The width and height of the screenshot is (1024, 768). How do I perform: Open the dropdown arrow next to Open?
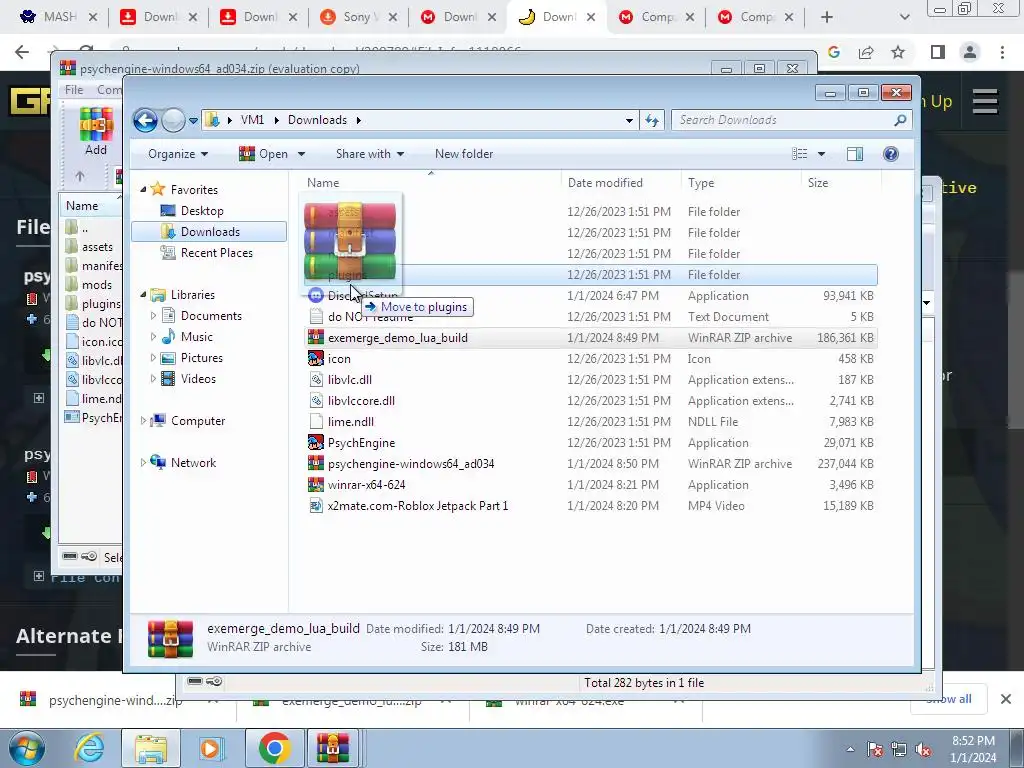click(x=301, y=154)
